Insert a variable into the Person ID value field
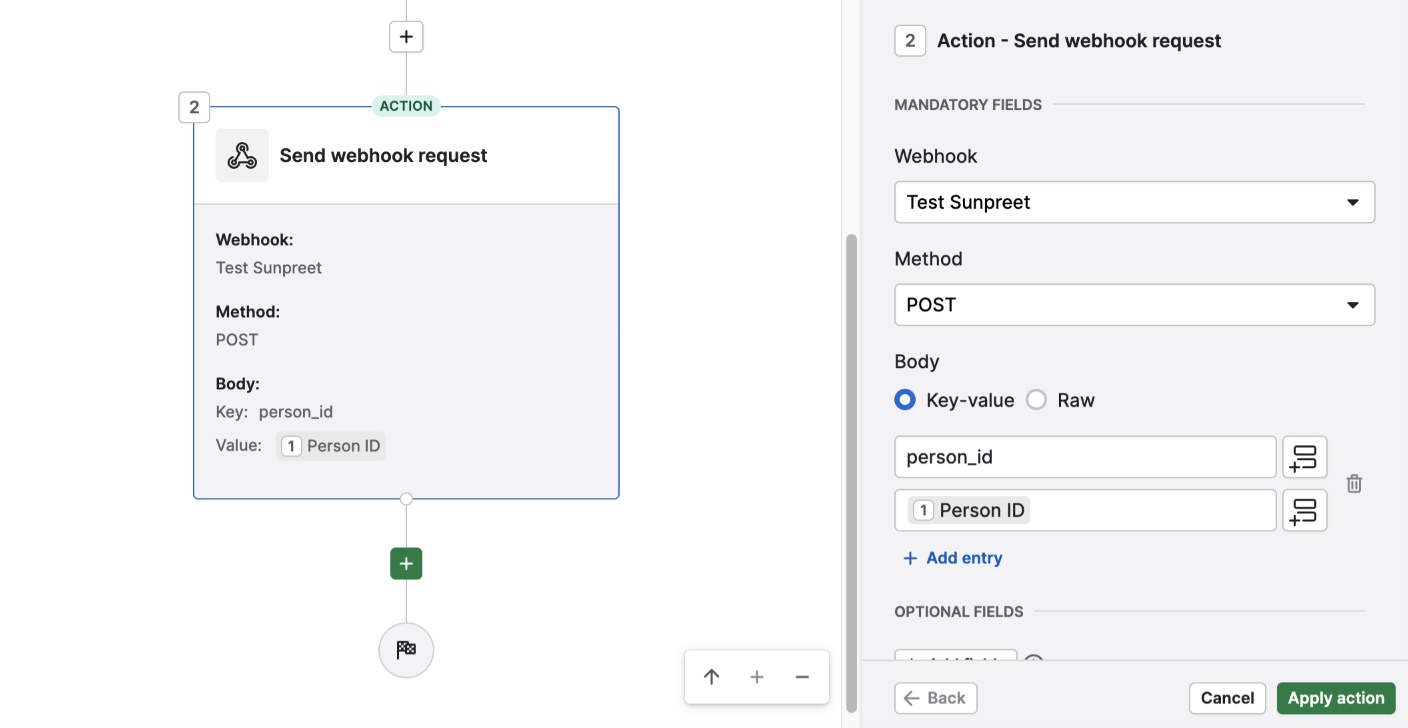This screenshot has width=1408, height=728. pyautogui.click(x=1304, y=510)
